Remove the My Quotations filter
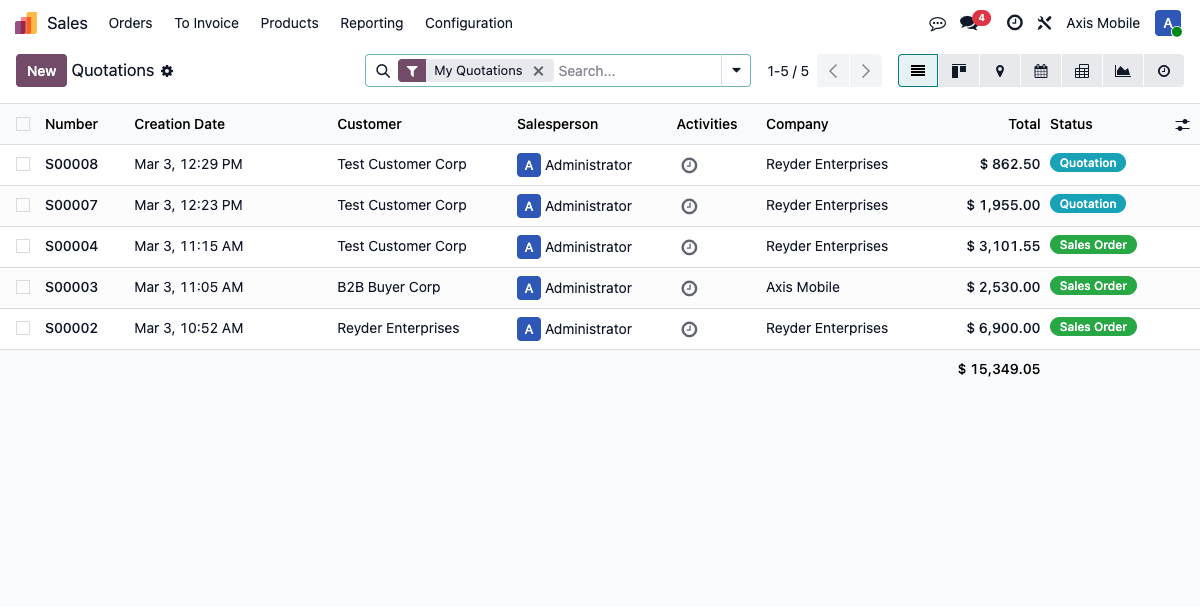Screen dimensions: 1200x607 (538, 71)
